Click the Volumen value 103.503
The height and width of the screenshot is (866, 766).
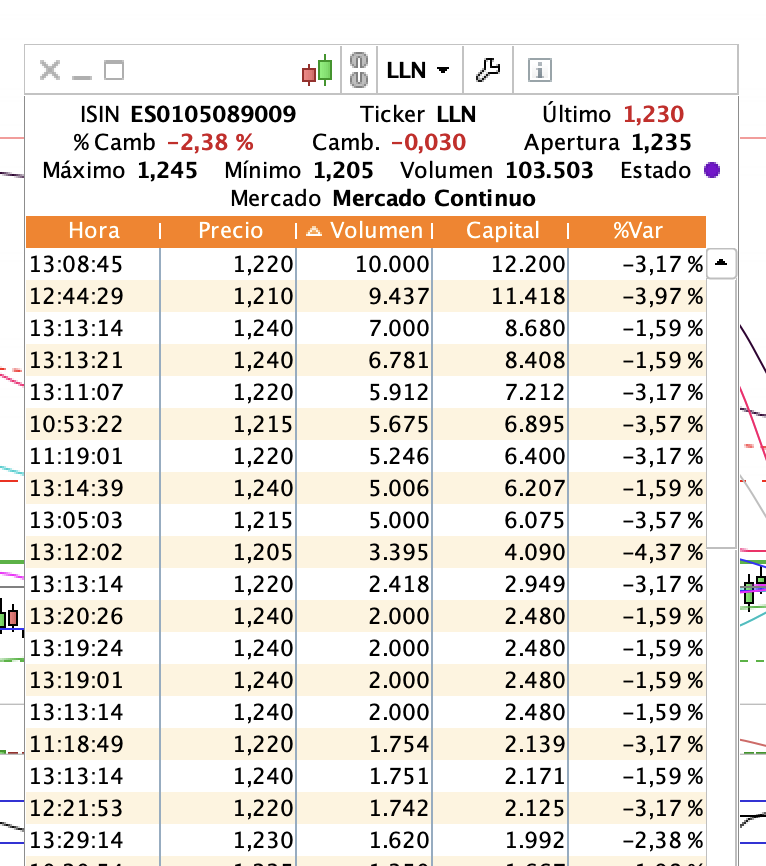550,171
